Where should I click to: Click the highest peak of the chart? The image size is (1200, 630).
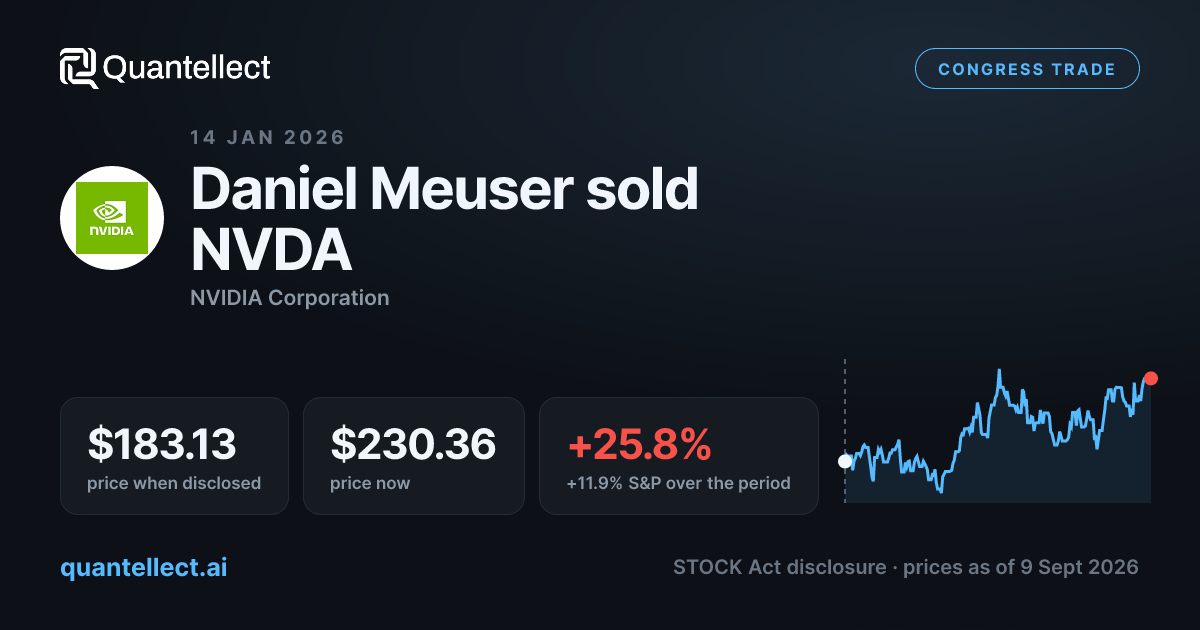click(x=999, y=371)
